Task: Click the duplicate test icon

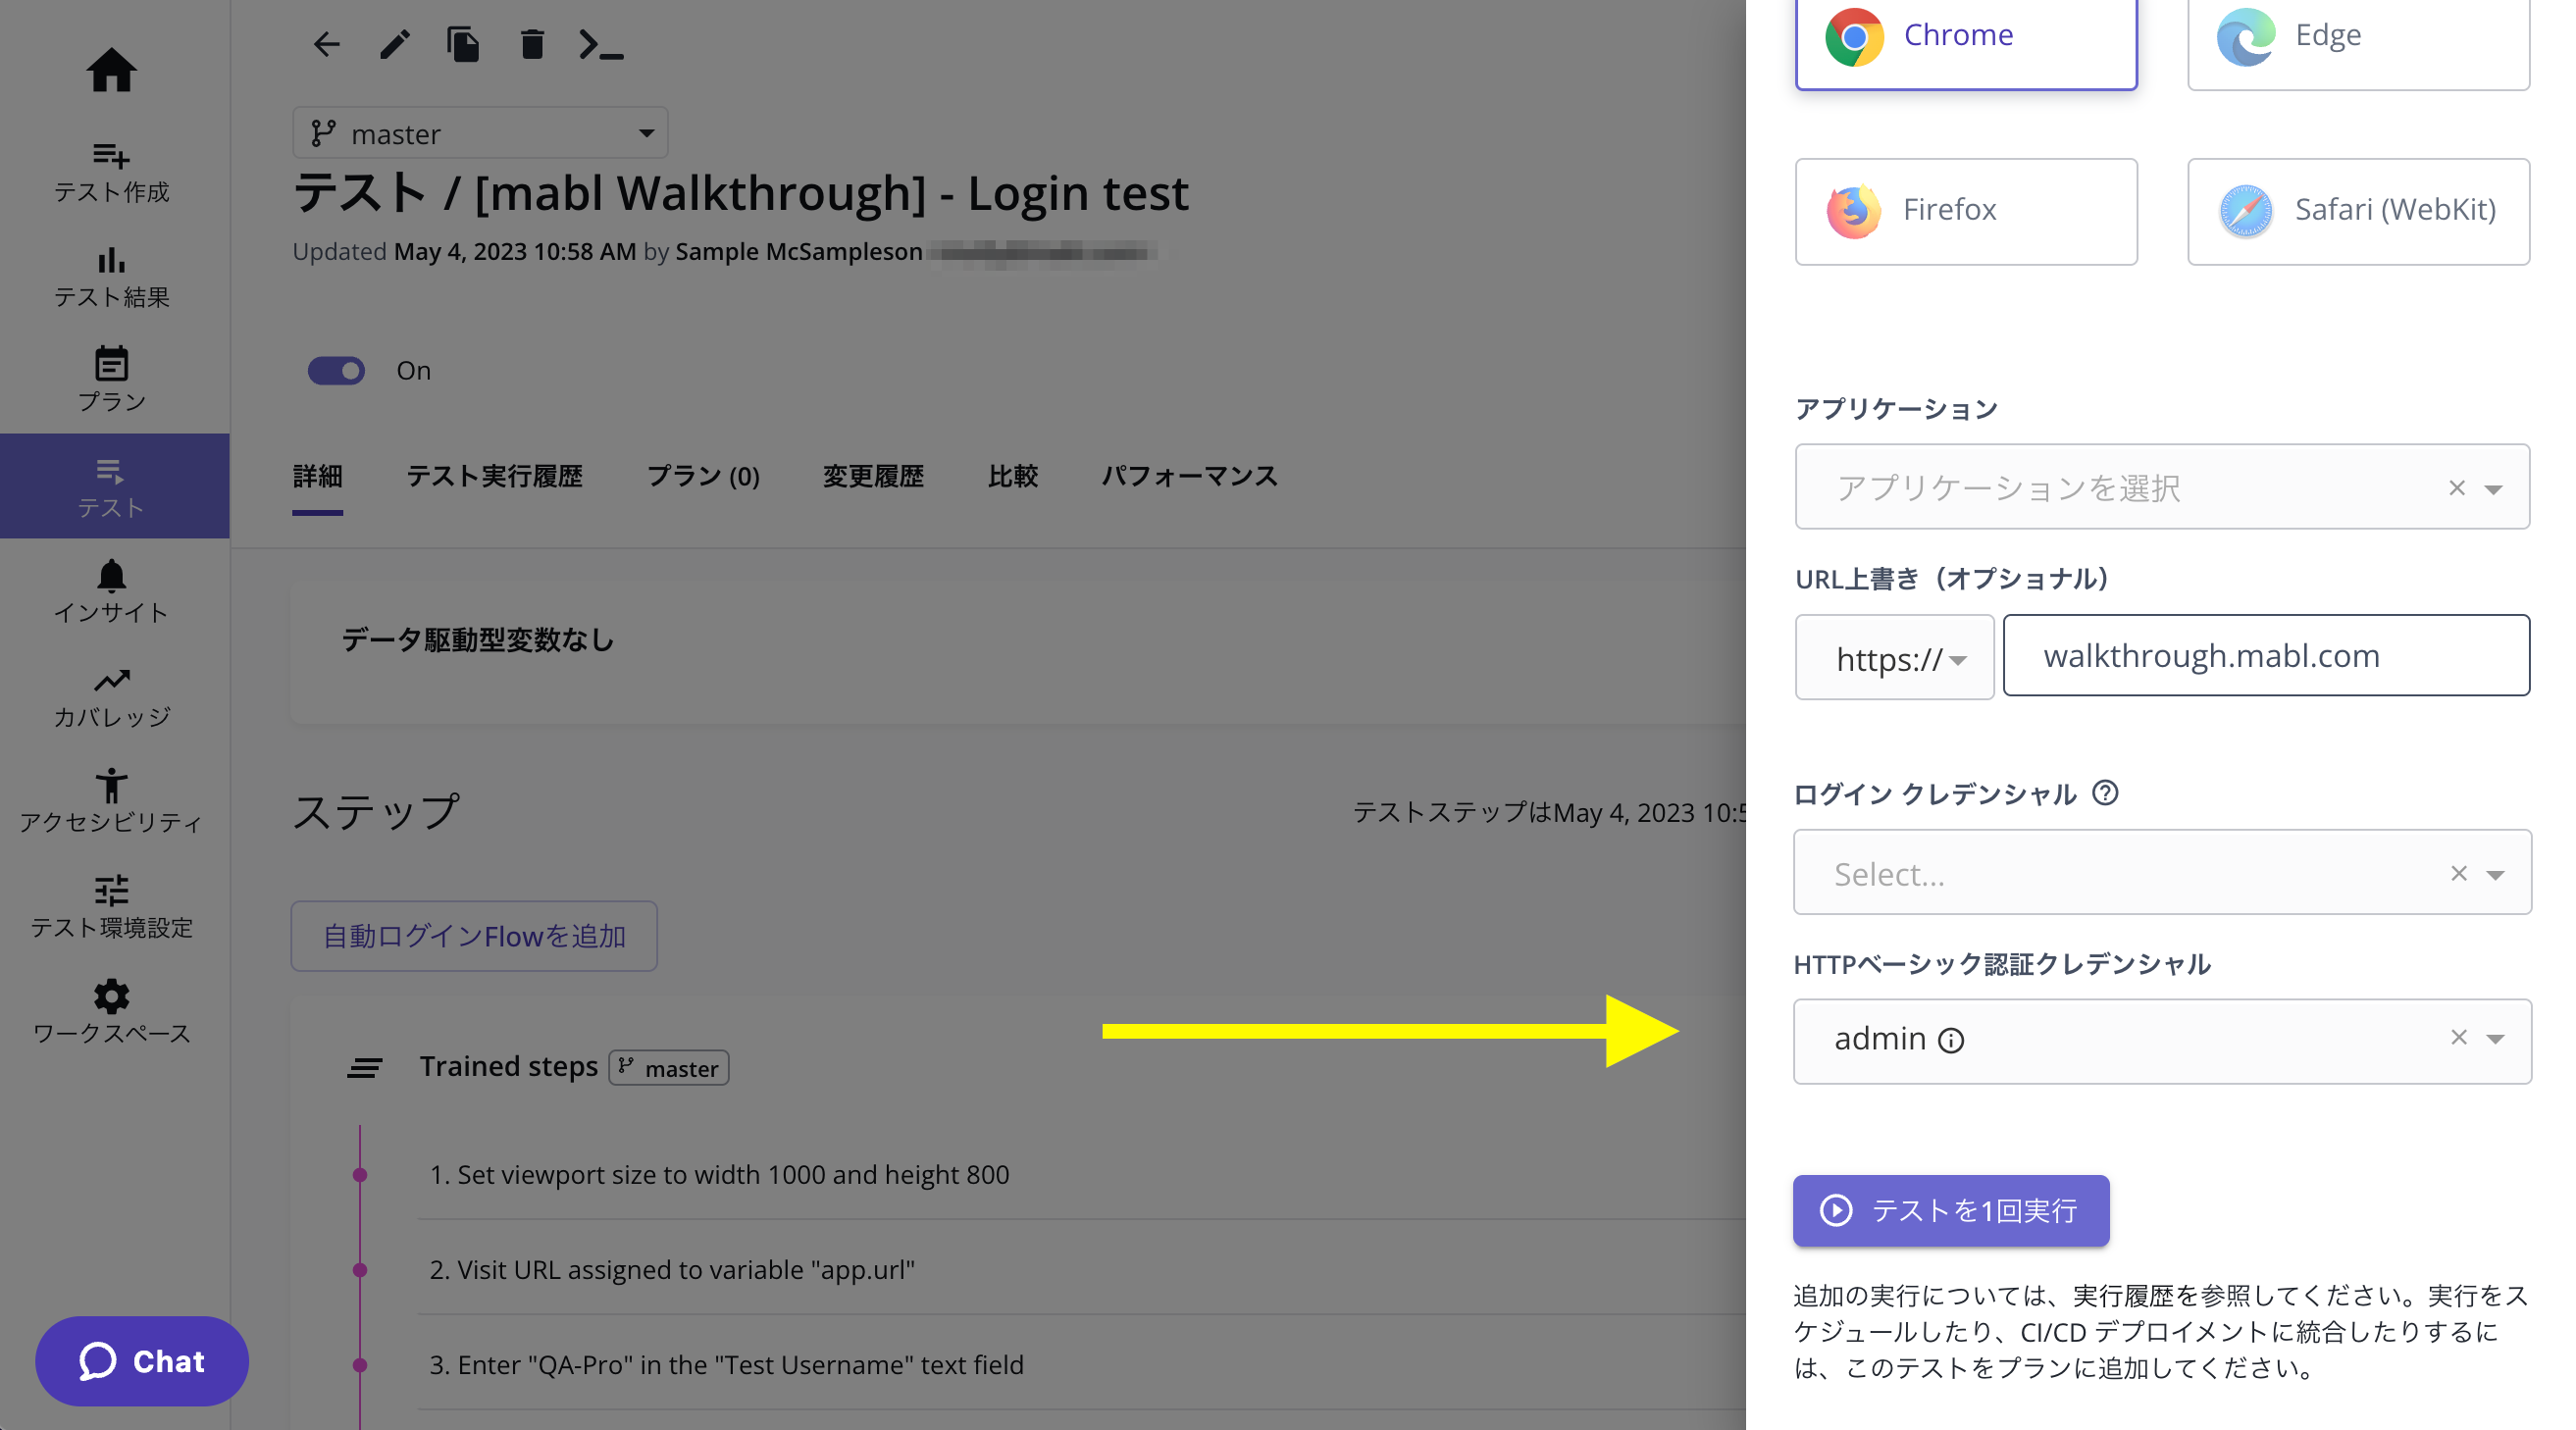Action: (463, 45)
